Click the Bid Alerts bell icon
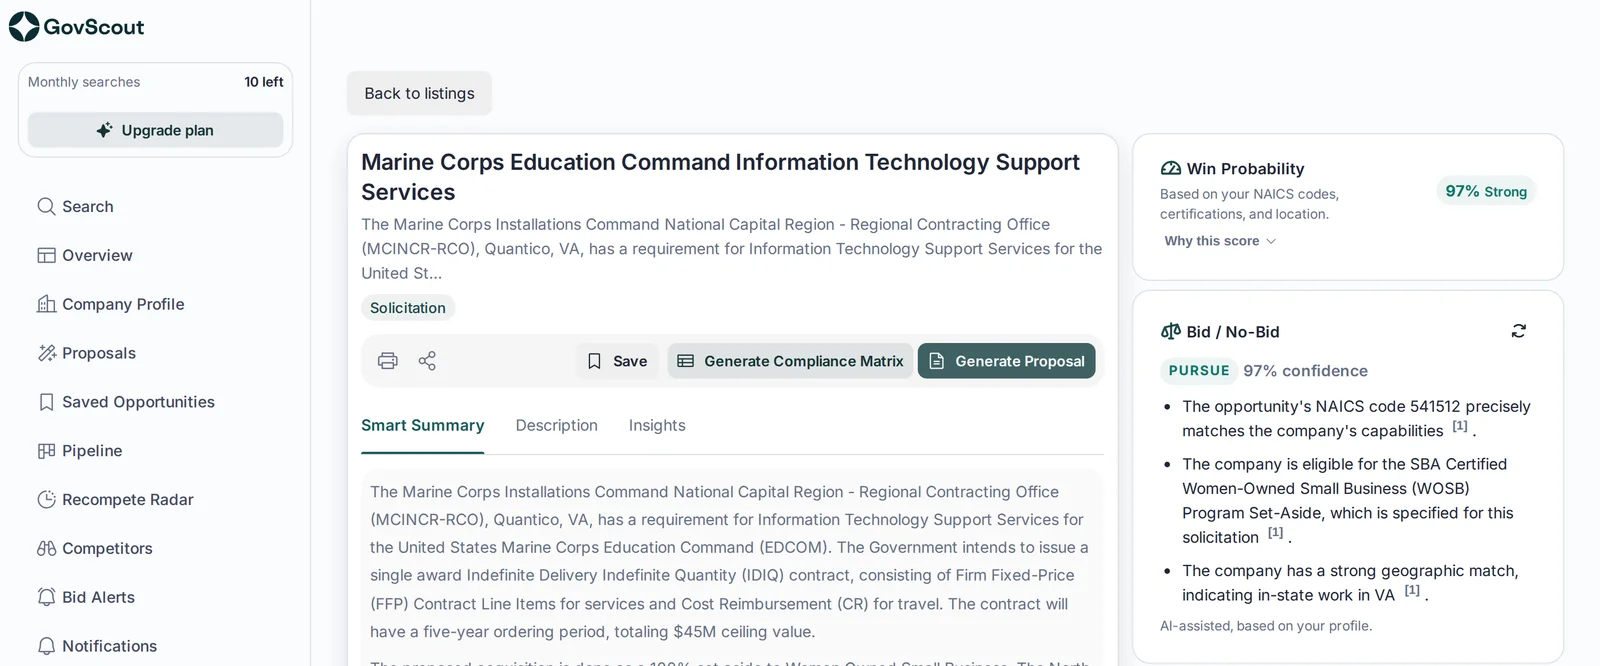Image resolution: width=1600 pixels, height=666 pixels. [x=46, y=597]
